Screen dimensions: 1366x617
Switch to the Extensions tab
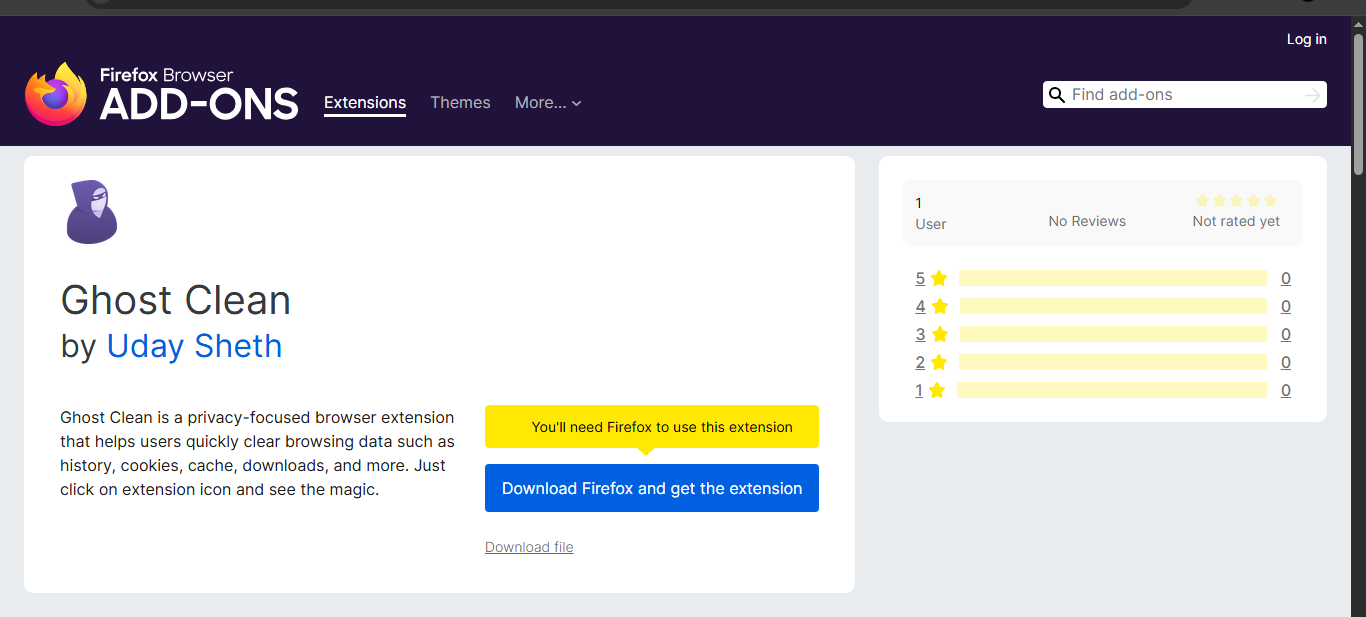(x=365, y=103)
